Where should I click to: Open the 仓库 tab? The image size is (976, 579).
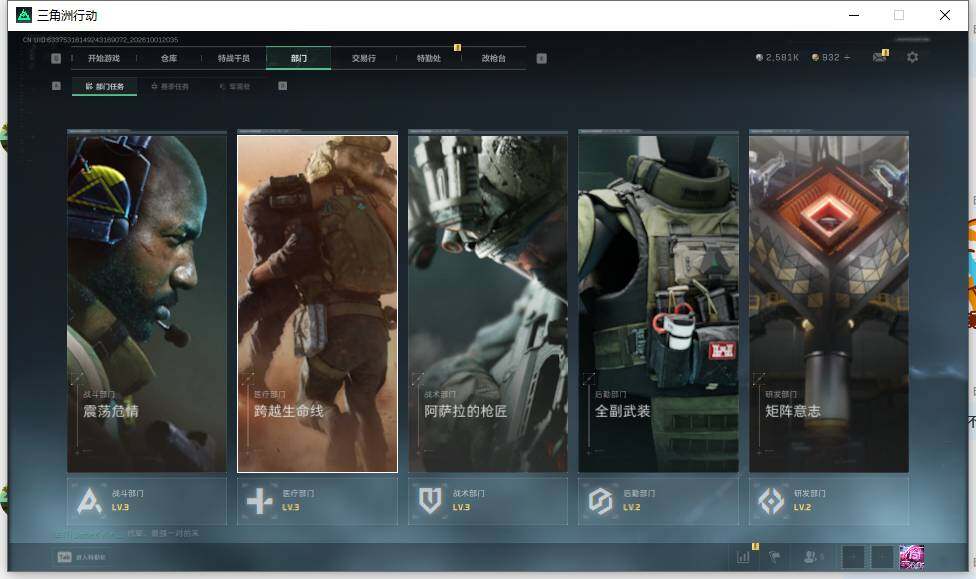point(169,58)
